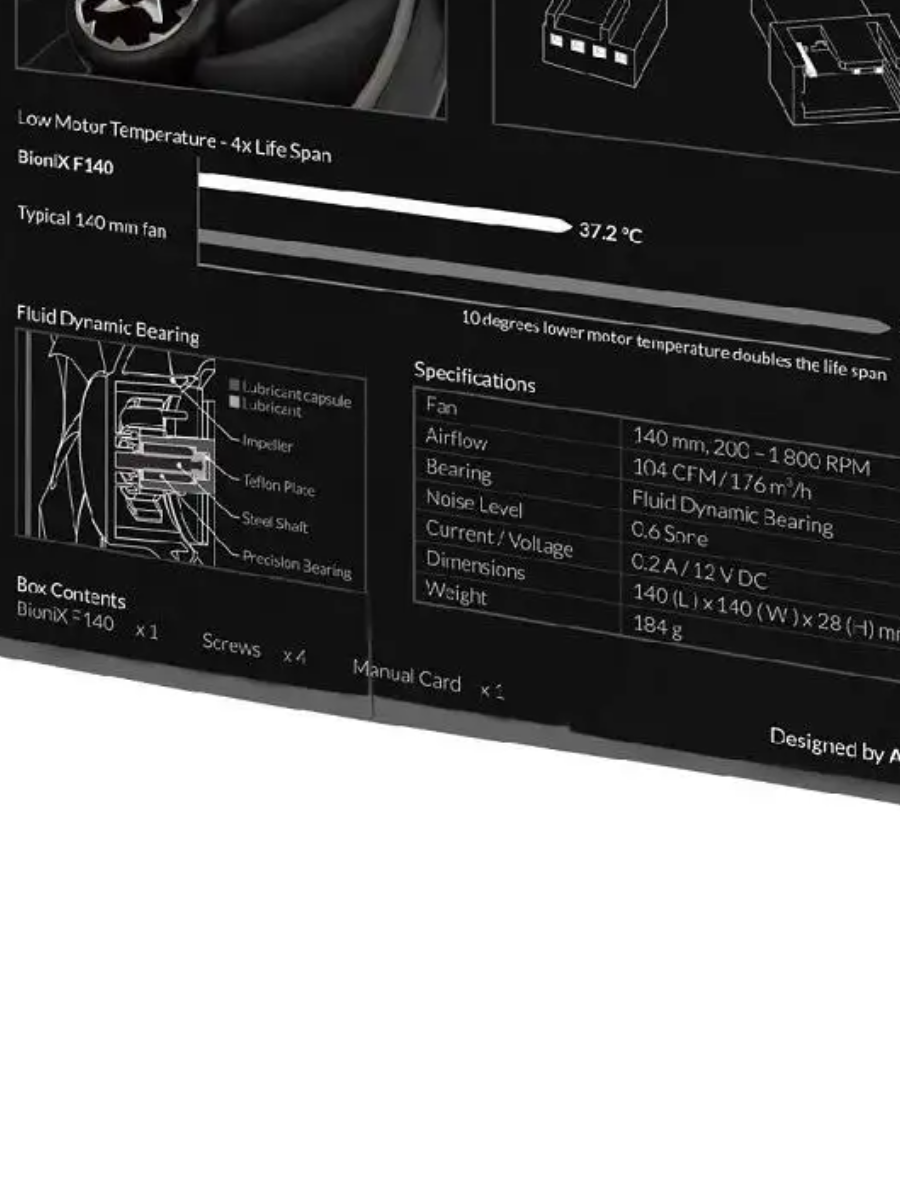Click the "Precision Bearing" diagram label

click(x=297, y=564)
